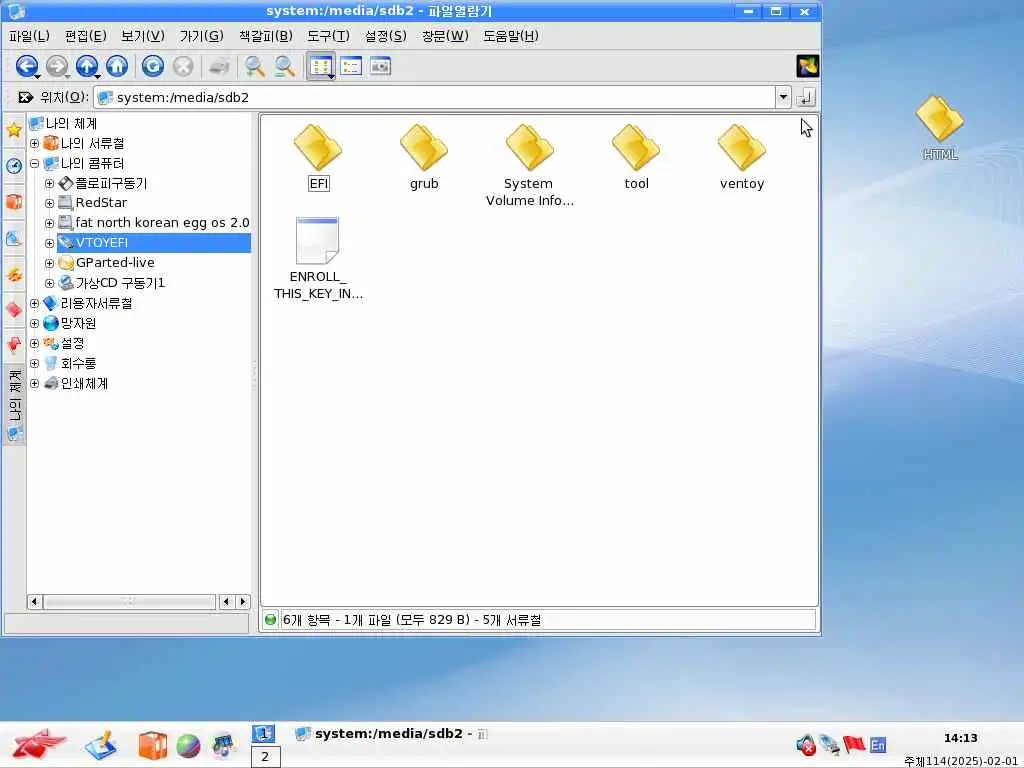Open the 파일(L) menu
The height and width of the screenshot is (768, 1024).
coord(29,36)
